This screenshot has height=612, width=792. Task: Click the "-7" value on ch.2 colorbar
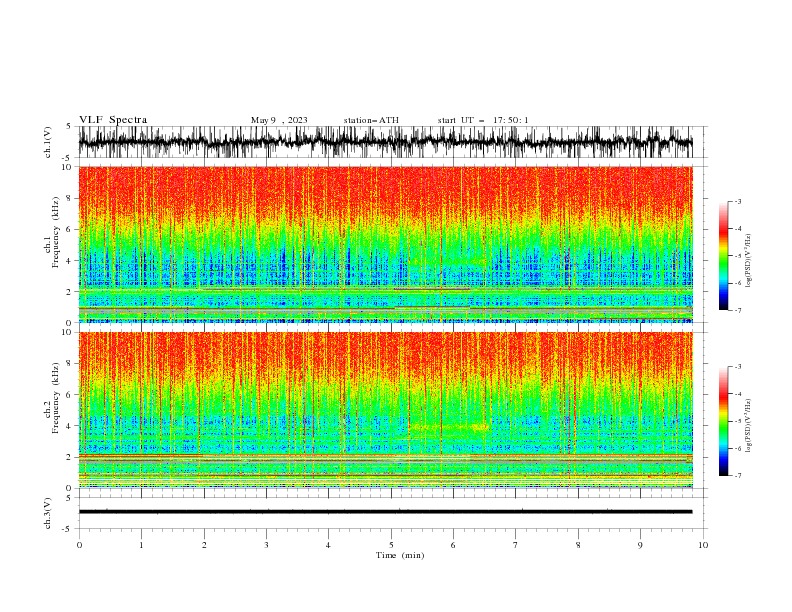737,476
